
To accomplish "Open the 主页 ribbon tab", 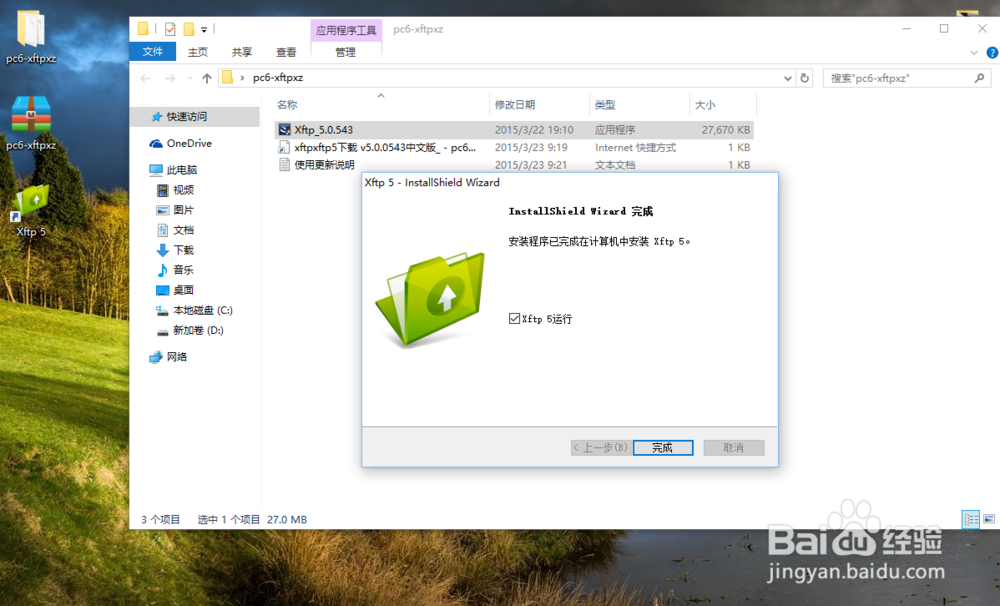I will point(198,52).
